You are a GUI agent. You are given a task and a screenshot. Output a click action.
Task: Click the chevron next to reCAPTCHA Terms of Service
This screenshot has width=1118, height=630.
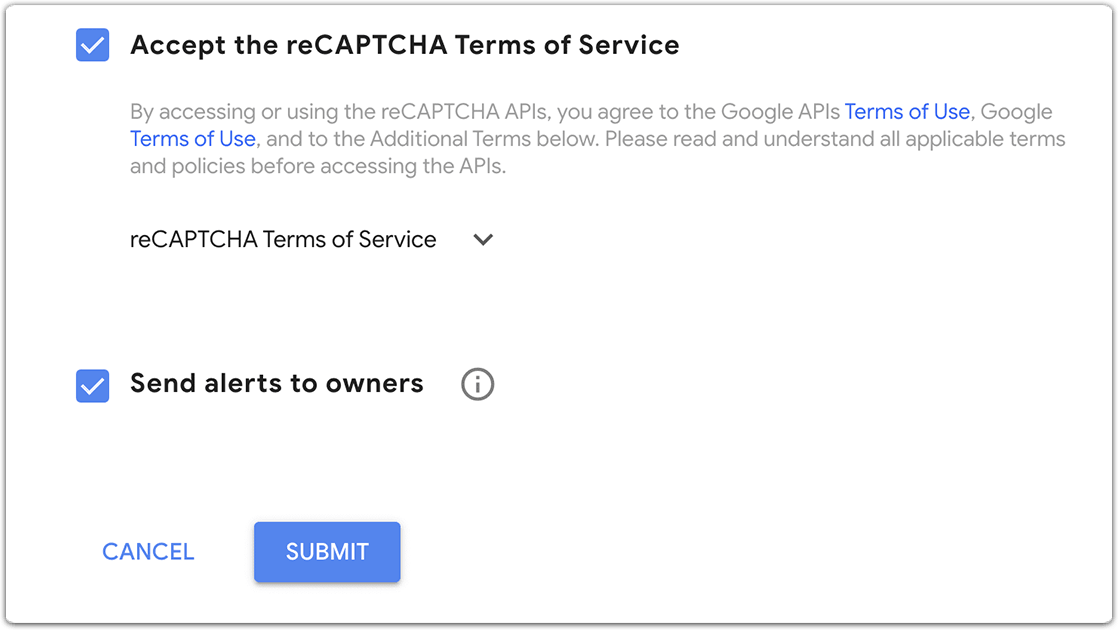(x=483, y=239)
